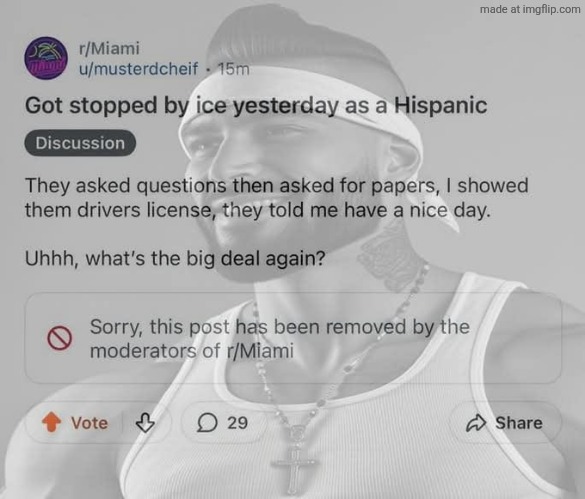Click the Share button label
The height and width of the screenshot is (499, 585).
(519, 423)
